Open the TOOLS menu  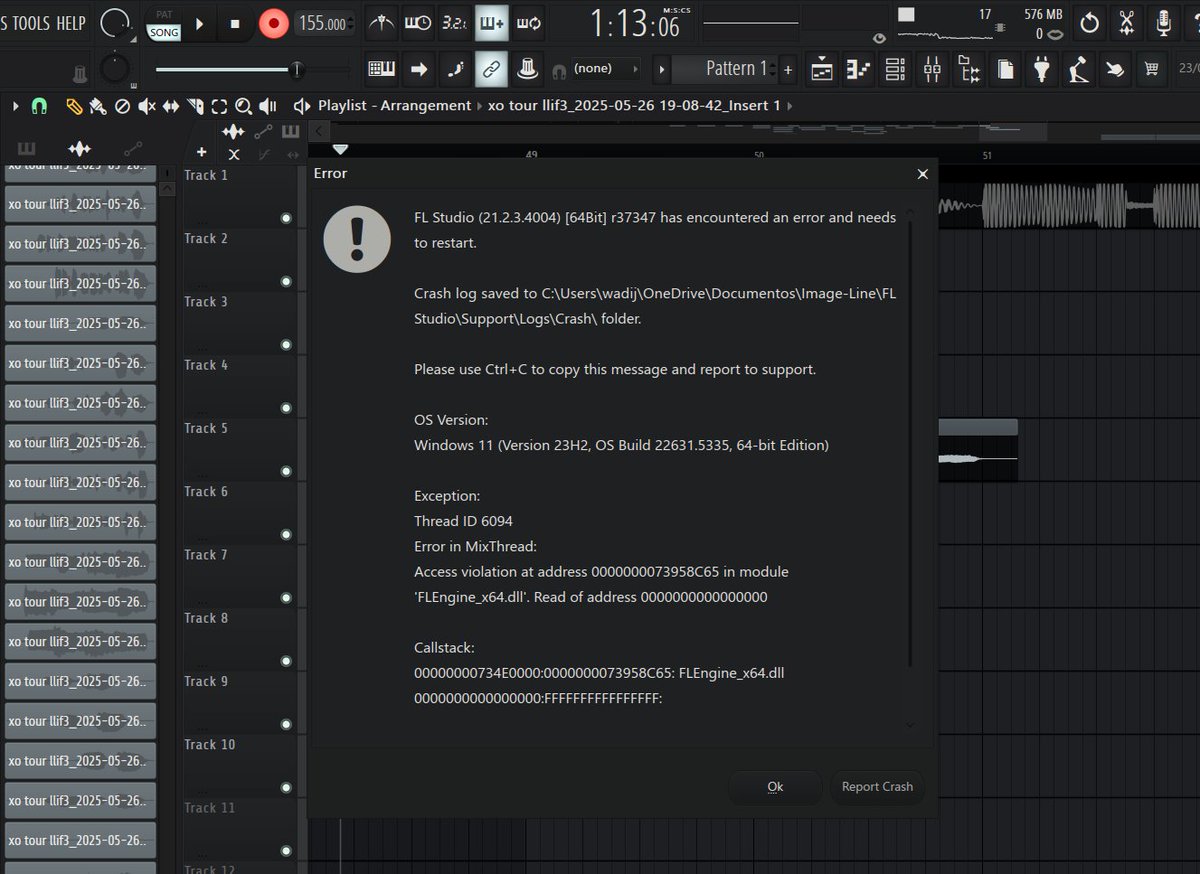30,23
